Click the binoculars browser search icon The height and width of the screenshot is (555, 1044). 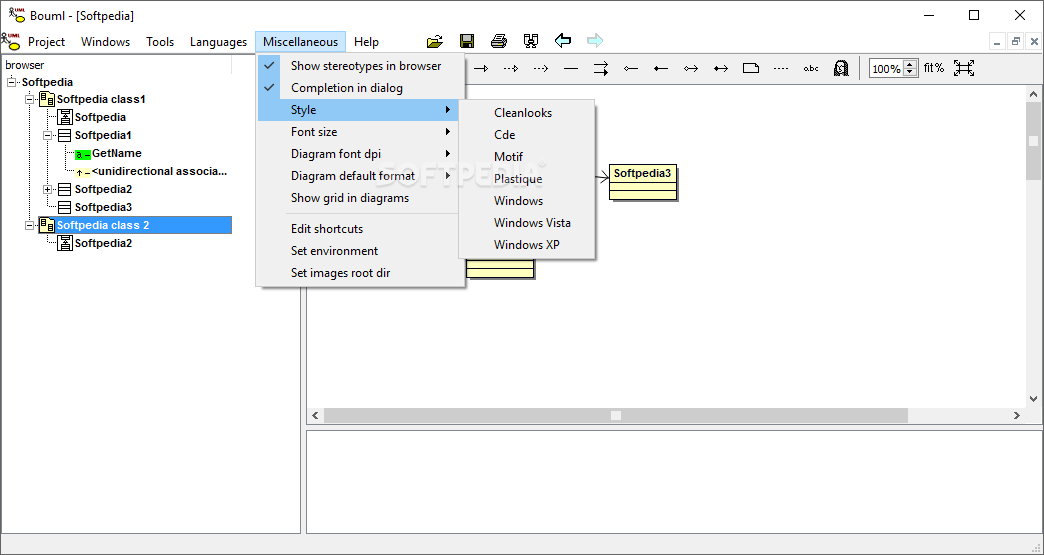(531, 41)
